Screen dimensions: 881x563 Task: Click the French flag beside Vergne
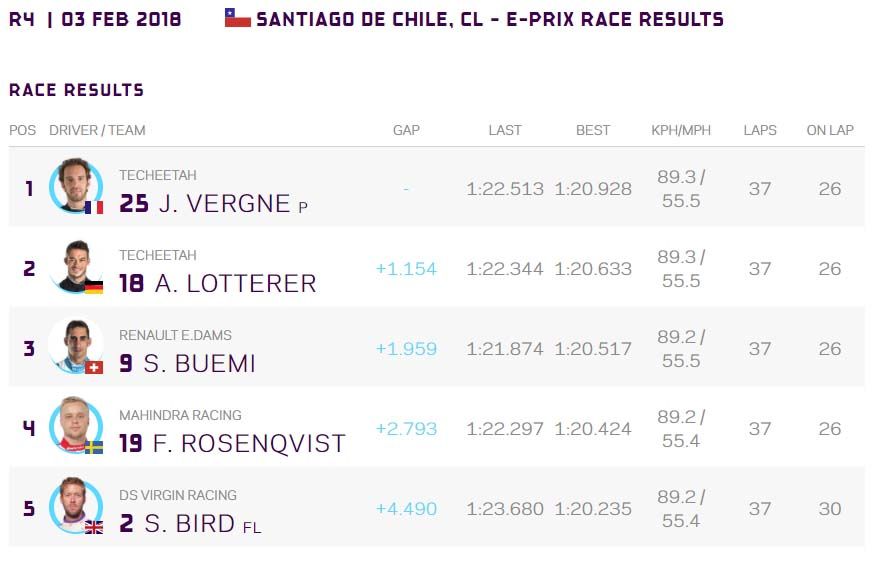(94, 207)
